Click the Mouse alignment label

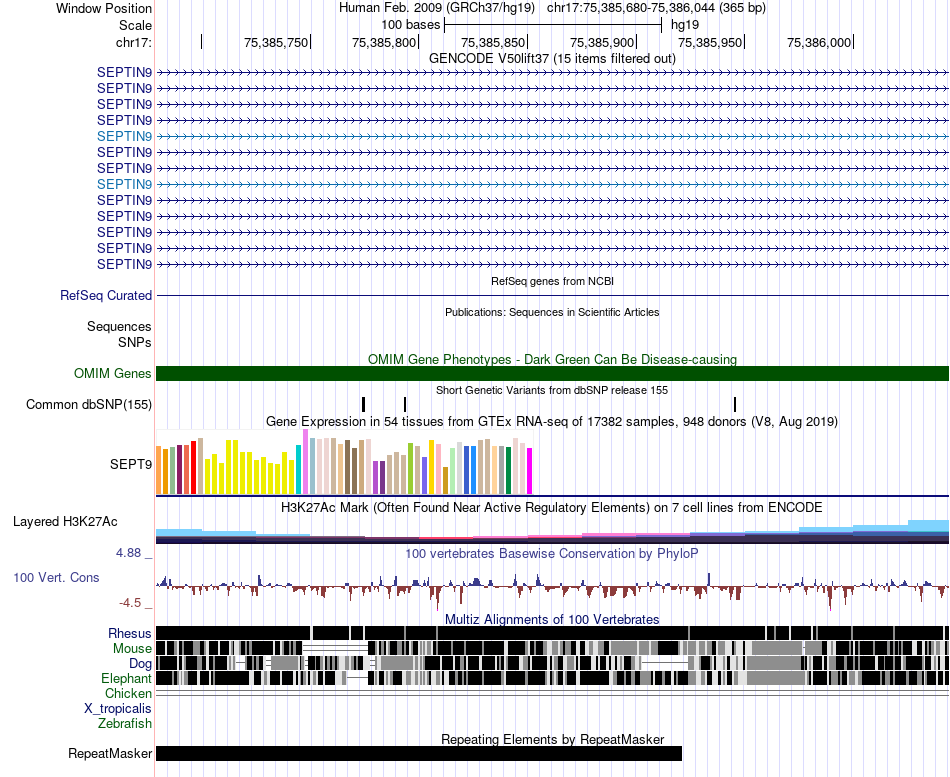[x=132, y=649]
